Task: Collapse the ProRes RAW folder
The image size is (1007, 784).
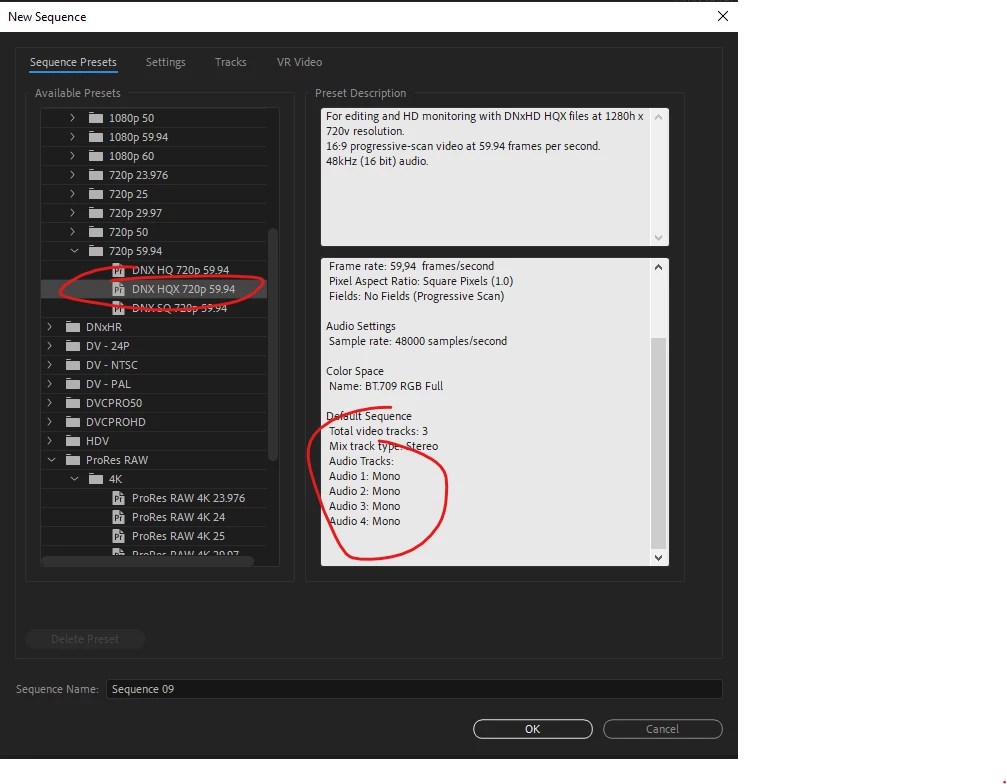Action: click(x=51, y=460)
